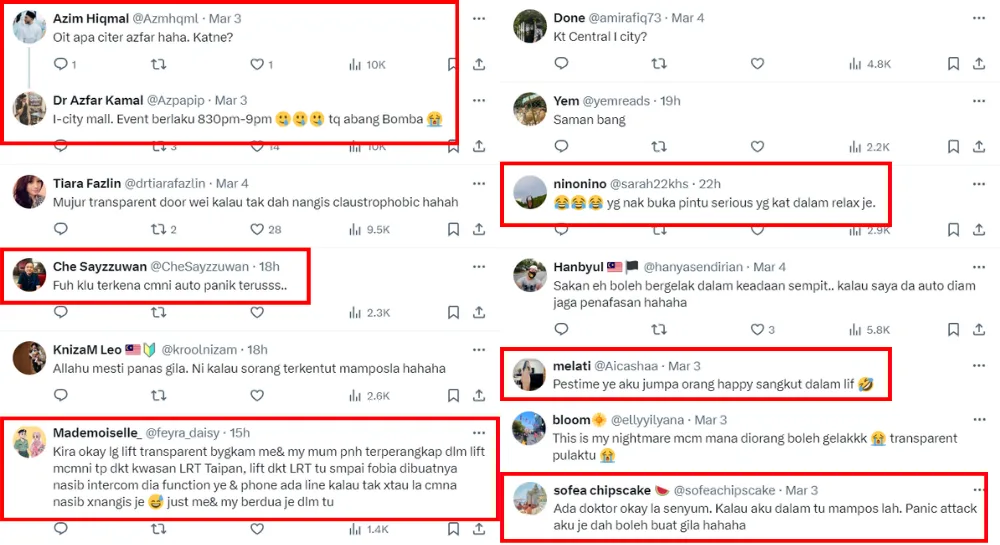The height and width of the screenshot is (545, 1000).
Task: Like Hanbyul's tweet with 3 likes
Action: pos(756,329)
